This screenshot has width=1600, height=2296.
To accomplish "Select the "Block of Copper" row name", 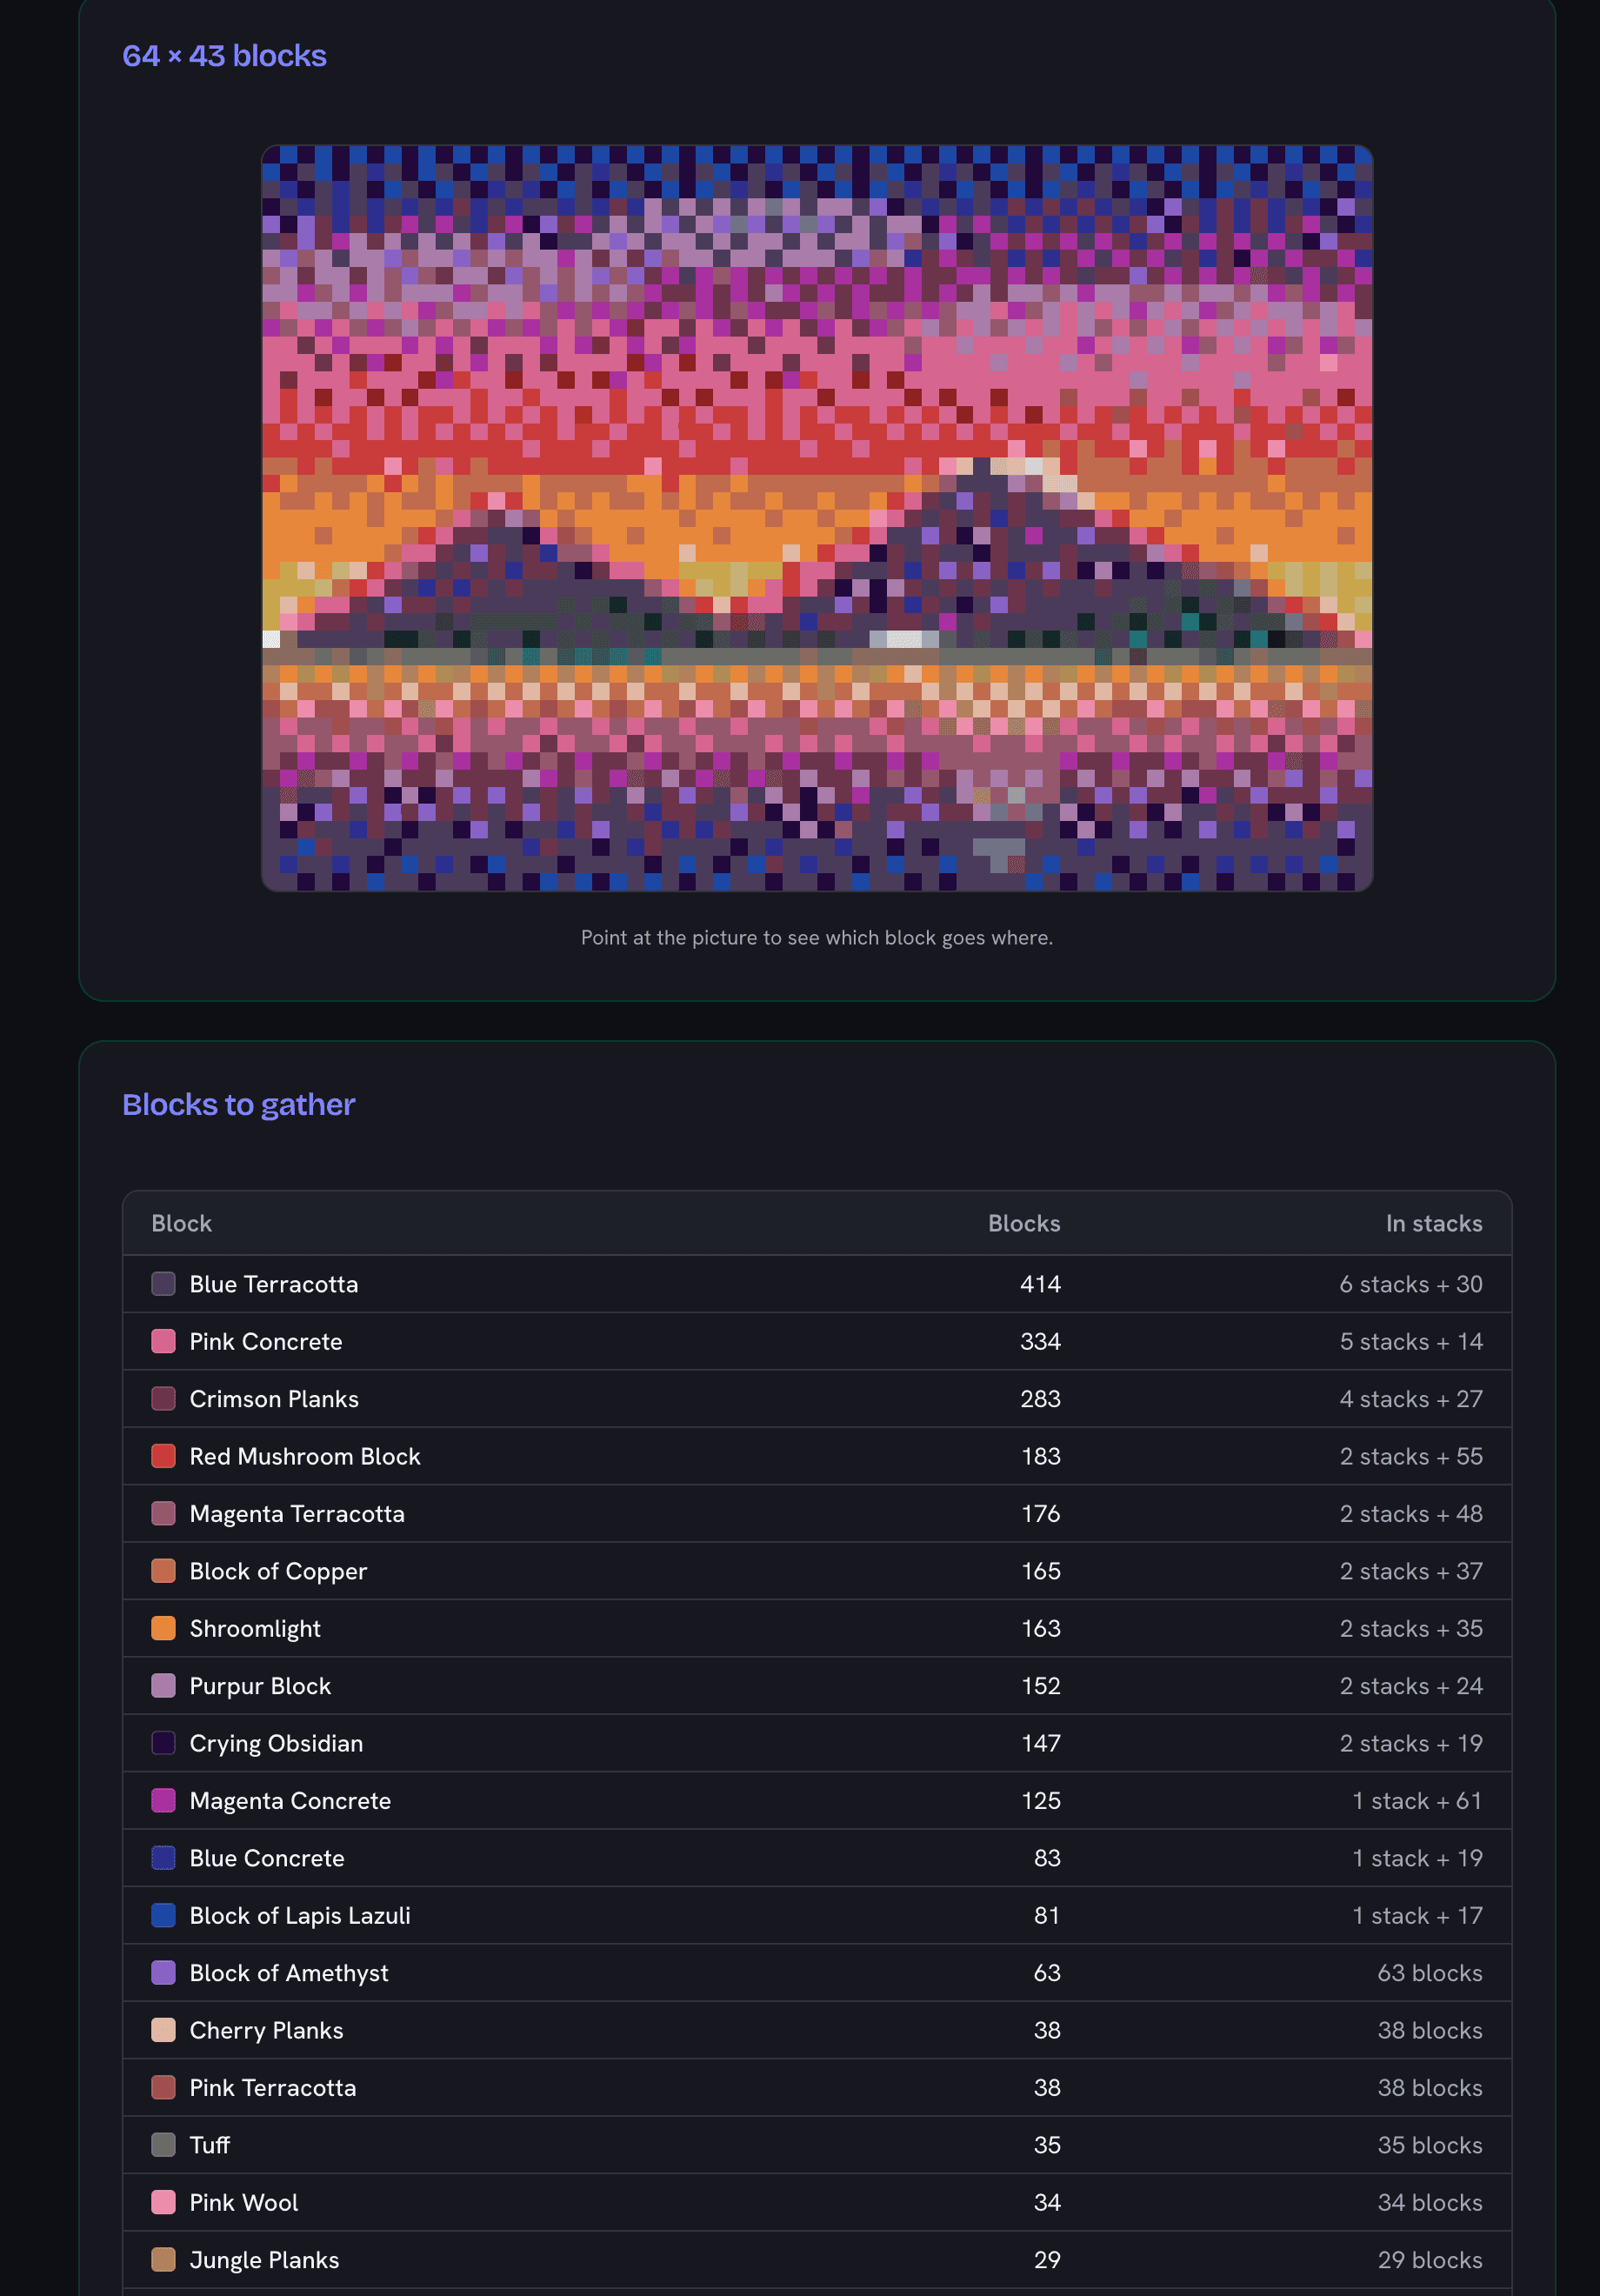I will [x=278, y=1571].
